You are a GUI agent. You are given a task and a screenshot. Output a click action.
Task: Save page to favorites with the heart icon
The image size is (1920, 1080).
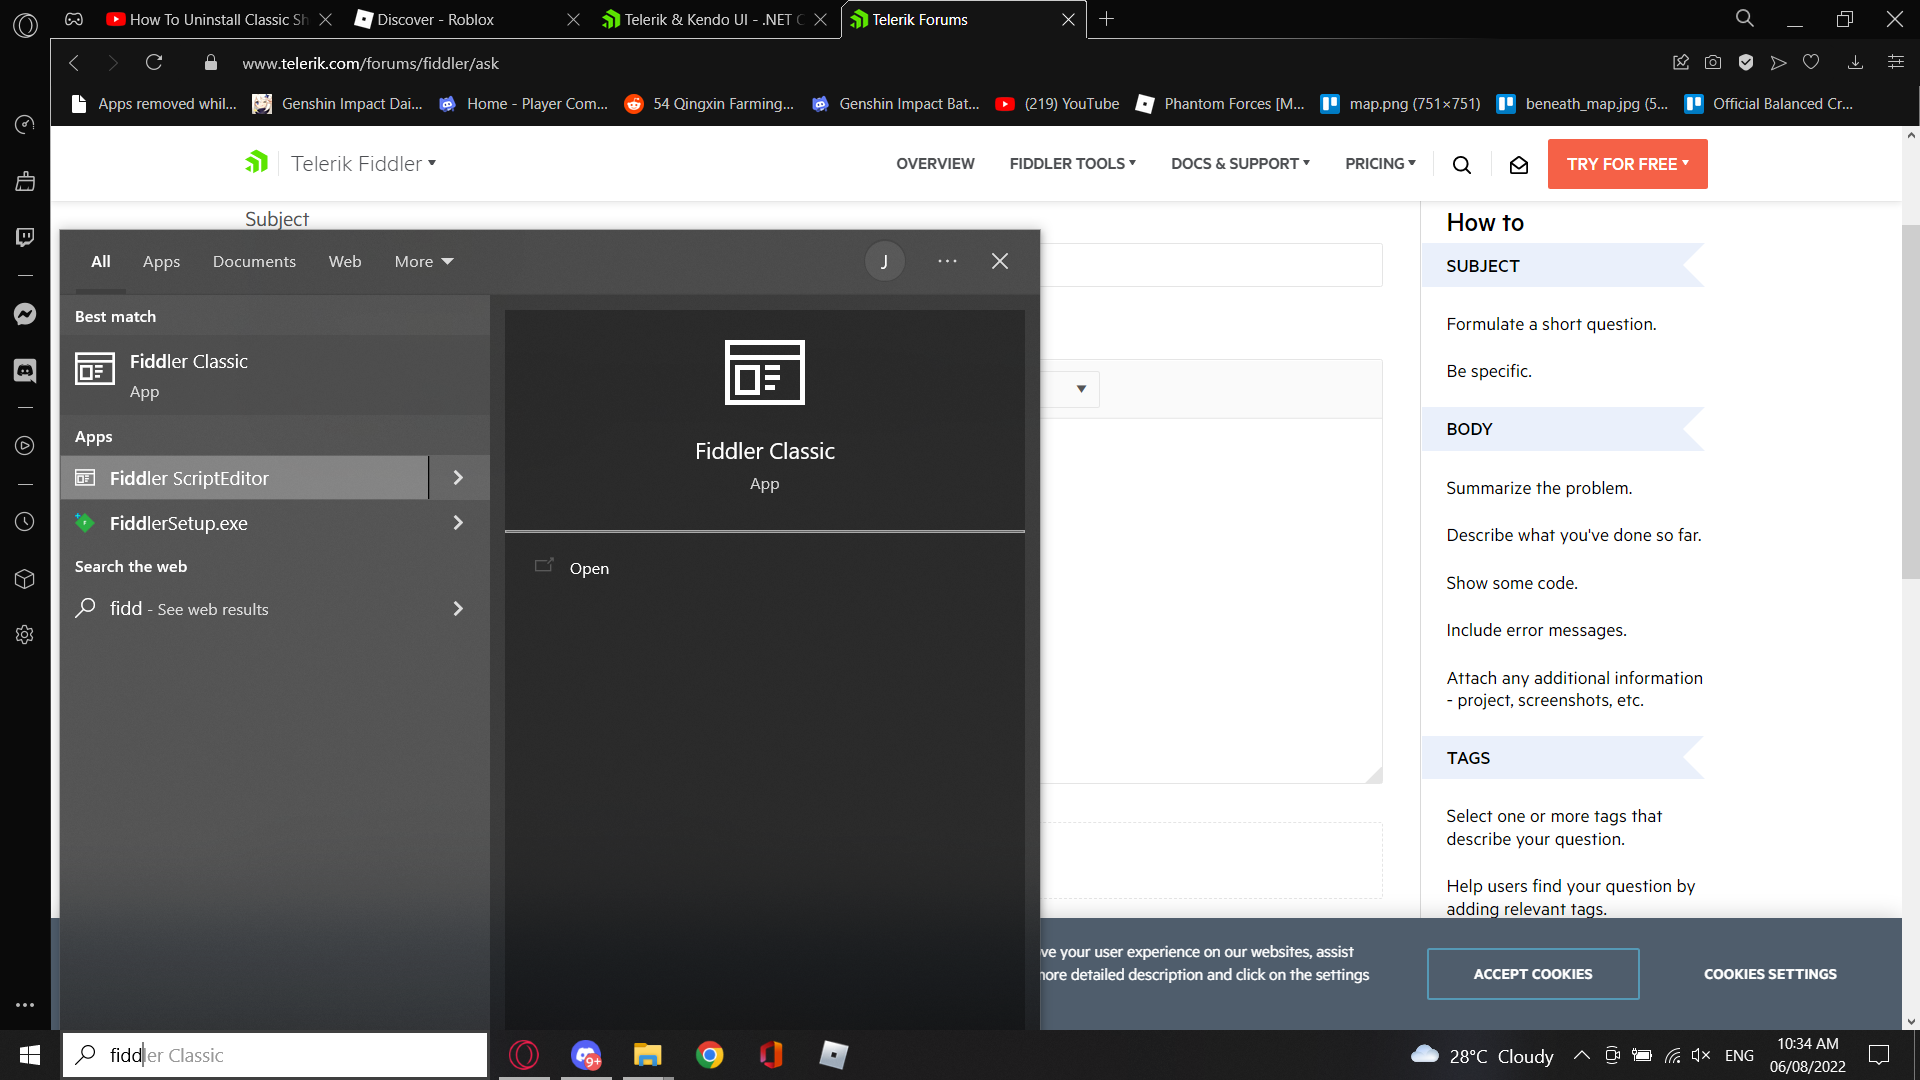point(1812,62)
